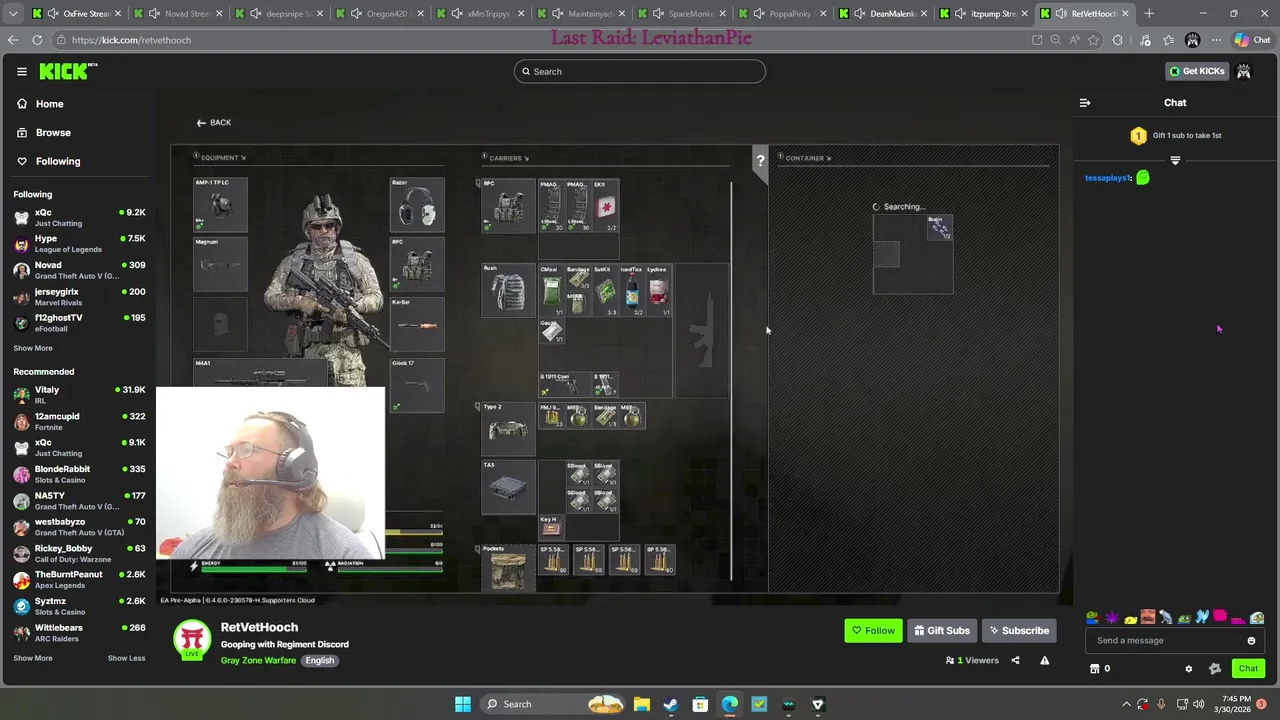1280x720 pixels.
Task: Collapse the in-game Carriers section
Action: pos(506,158)
